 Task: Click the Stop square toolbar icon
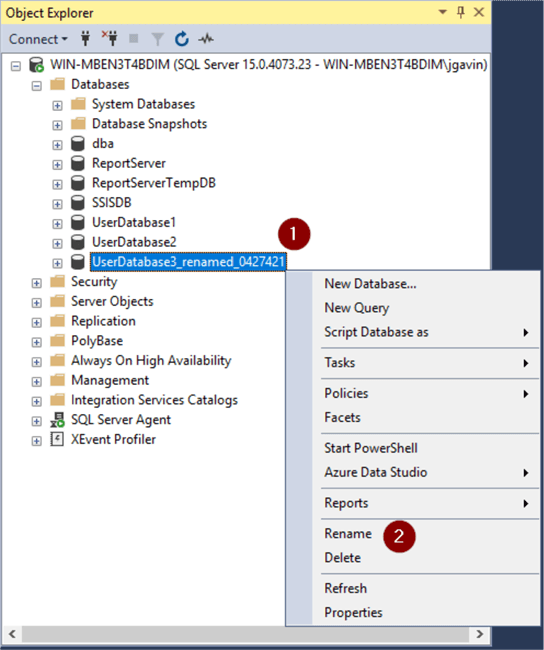pos(134,39)
